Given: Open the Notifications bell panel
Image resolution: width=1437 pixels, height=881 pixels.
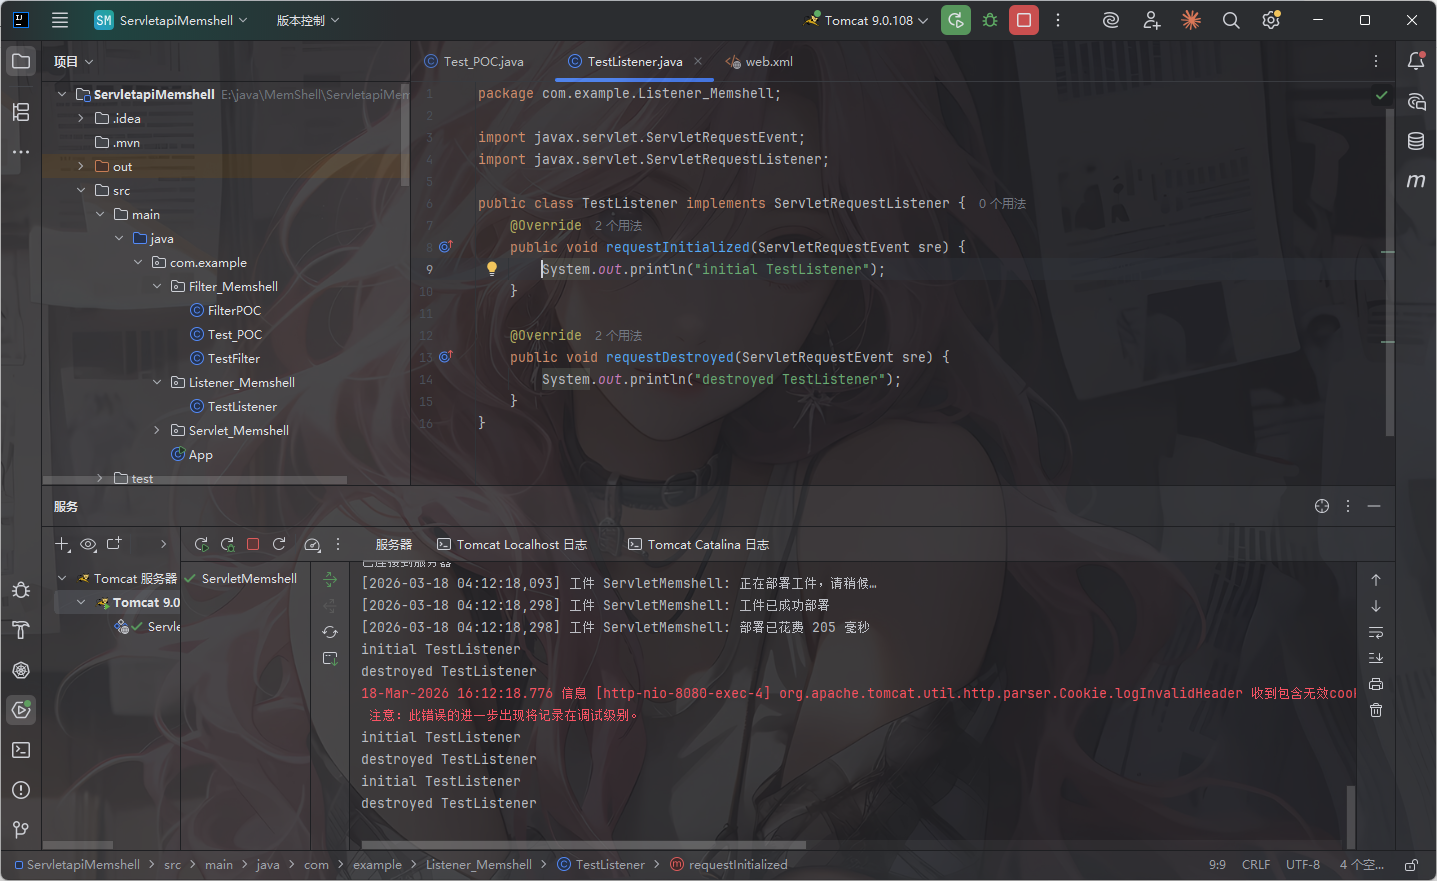Looking at the screenshot, I should 1416,62.
